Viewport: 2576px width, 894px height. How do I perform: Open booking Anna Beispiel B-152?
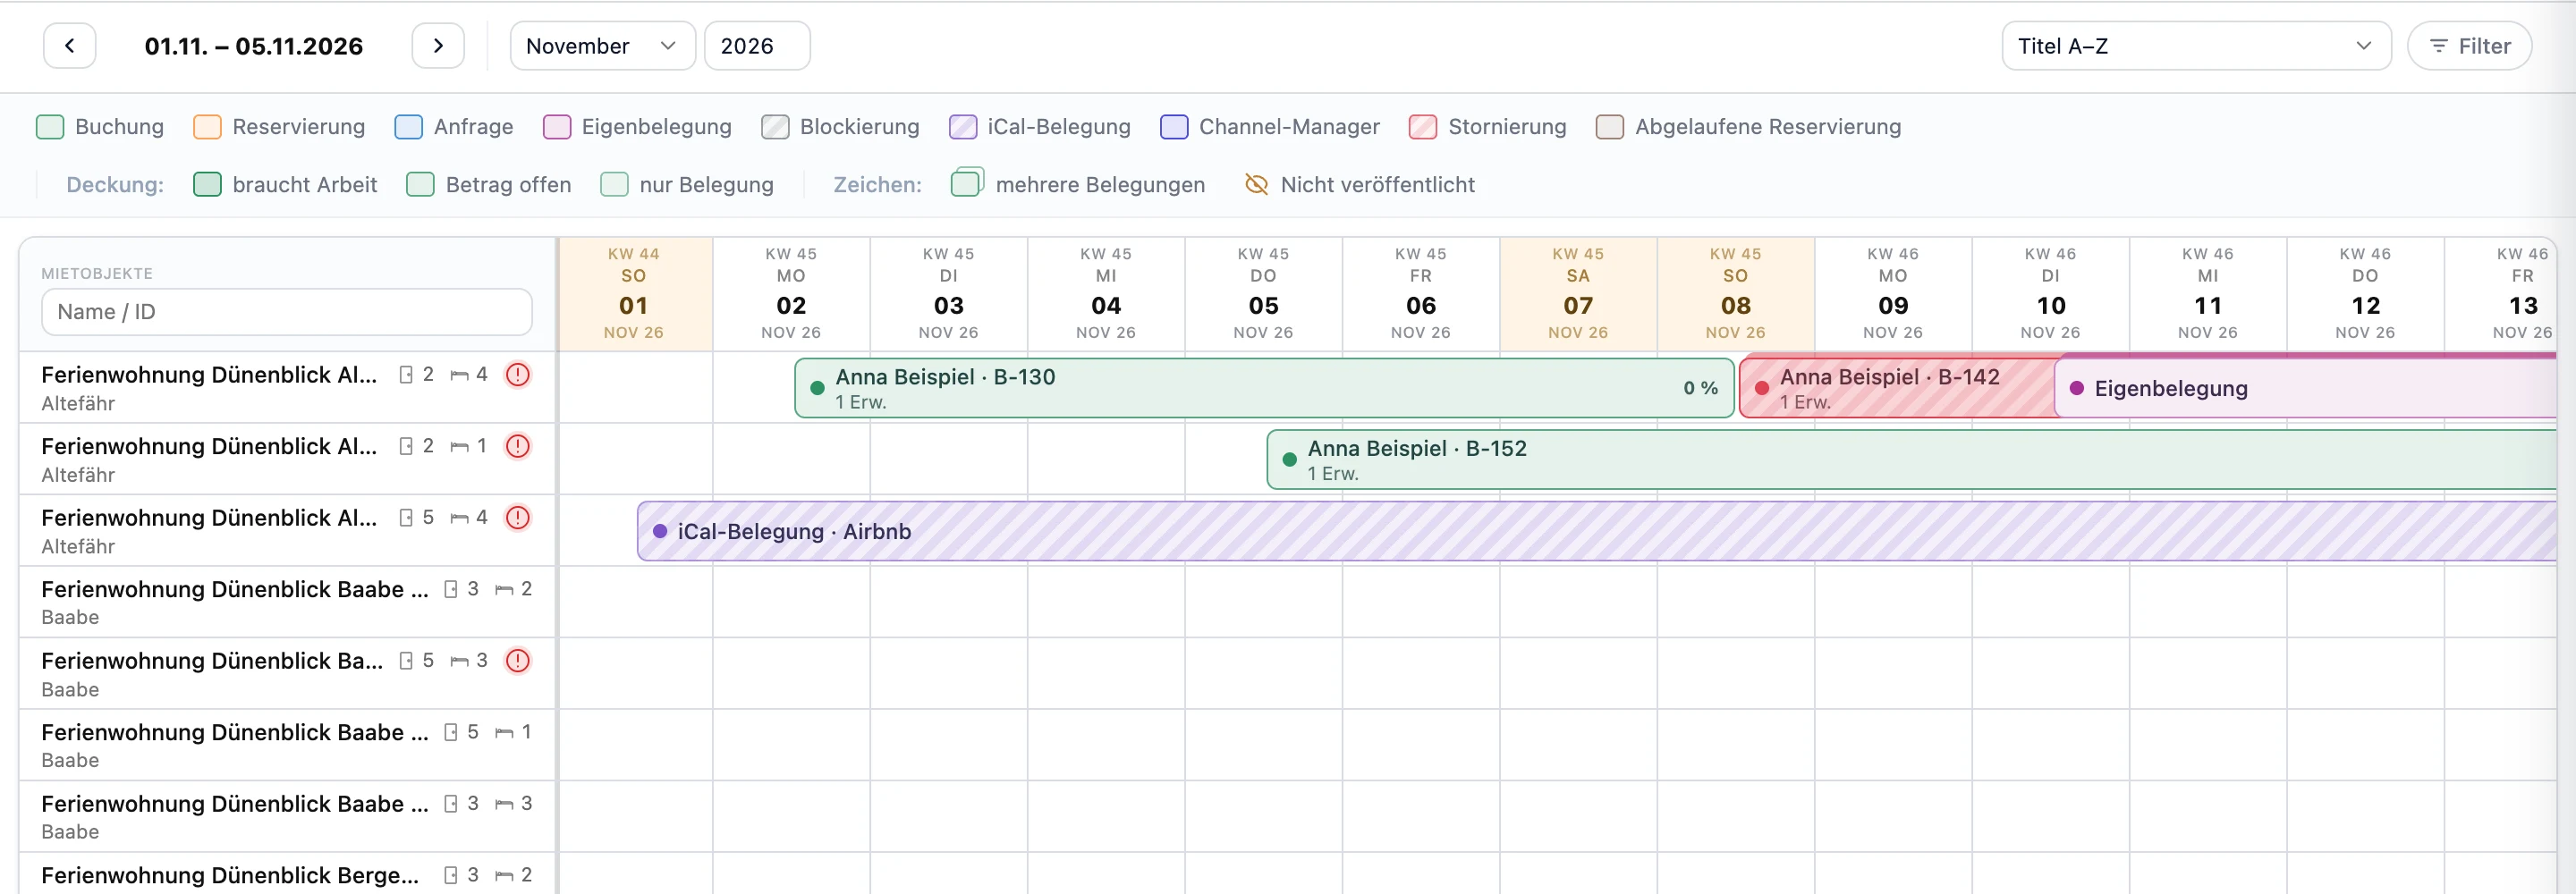1911,460
